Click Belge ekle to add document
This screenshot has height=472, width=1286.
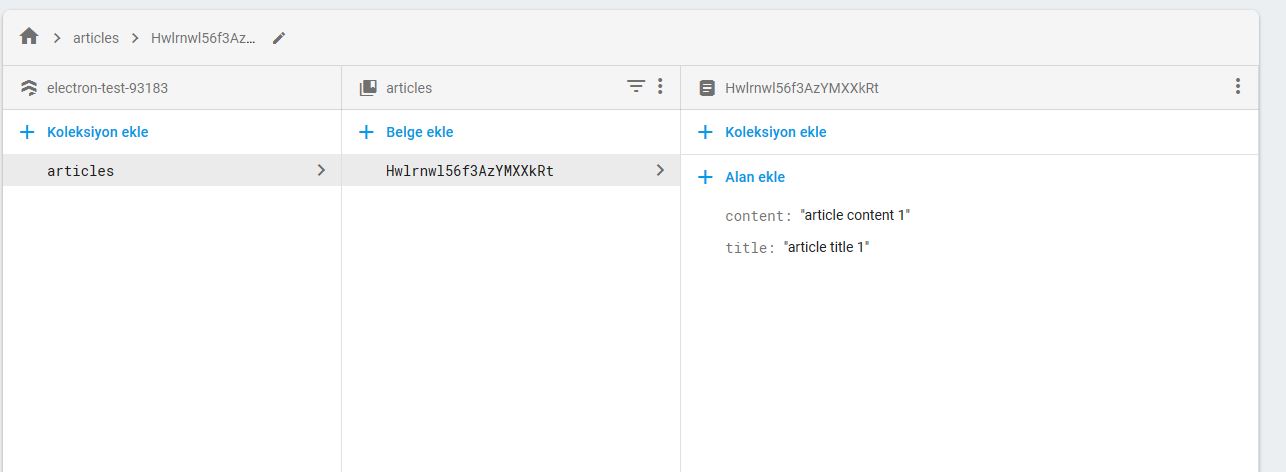(419, 132)
